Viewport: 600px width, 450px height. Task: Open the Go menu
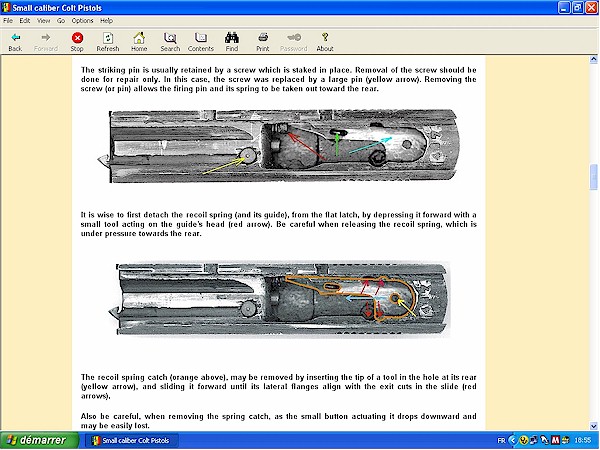(x=61, y=21)
